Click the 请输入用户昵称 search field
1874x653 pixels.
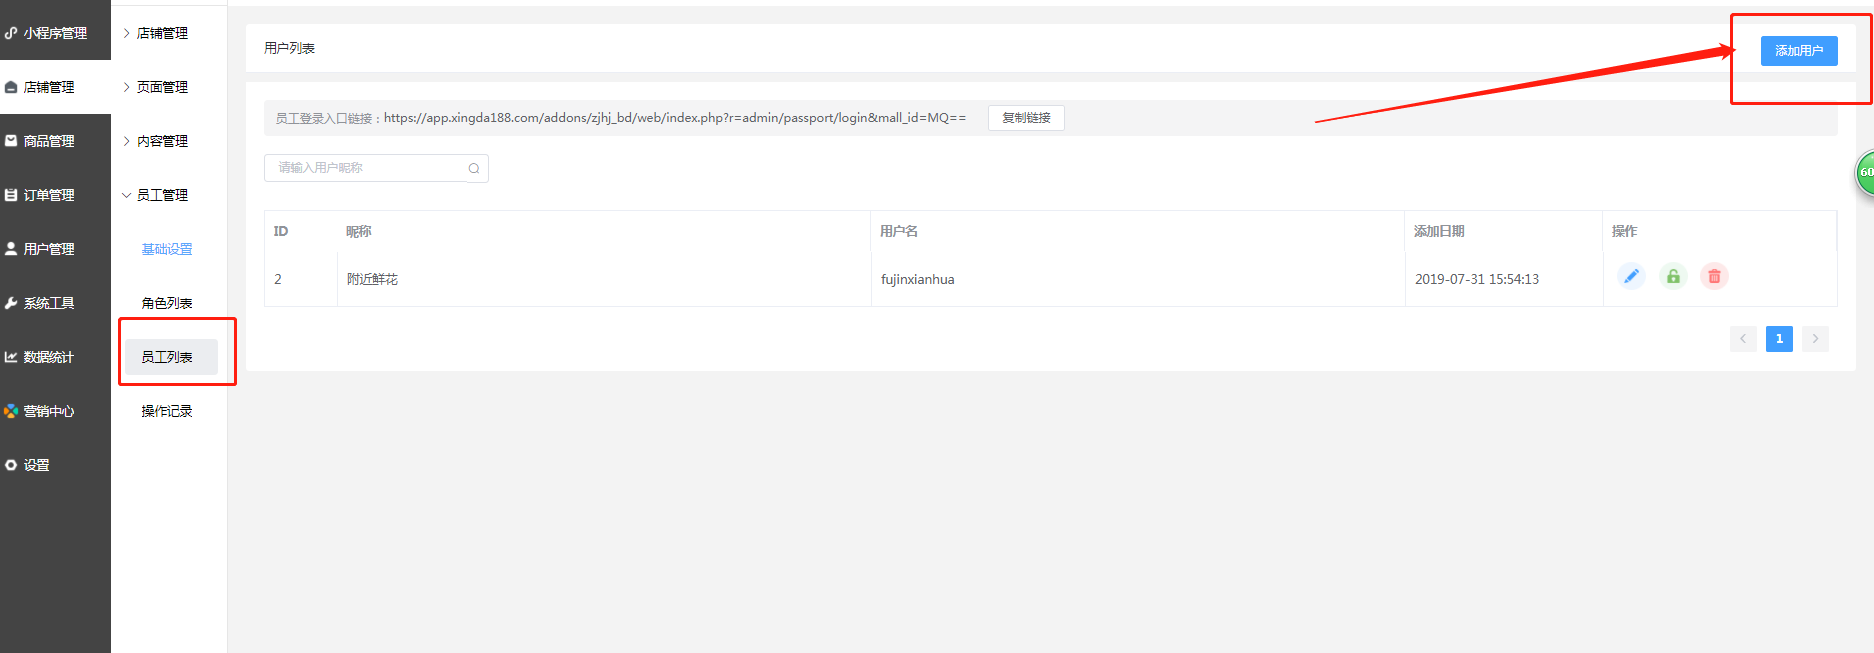coord(376,168)
